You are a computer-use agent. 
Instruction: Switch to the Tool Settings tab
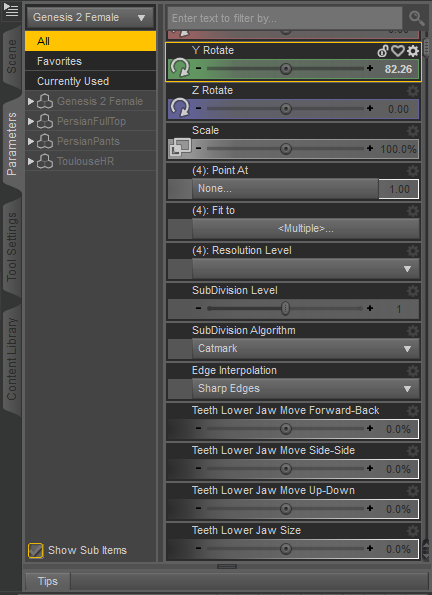(12, 247)
